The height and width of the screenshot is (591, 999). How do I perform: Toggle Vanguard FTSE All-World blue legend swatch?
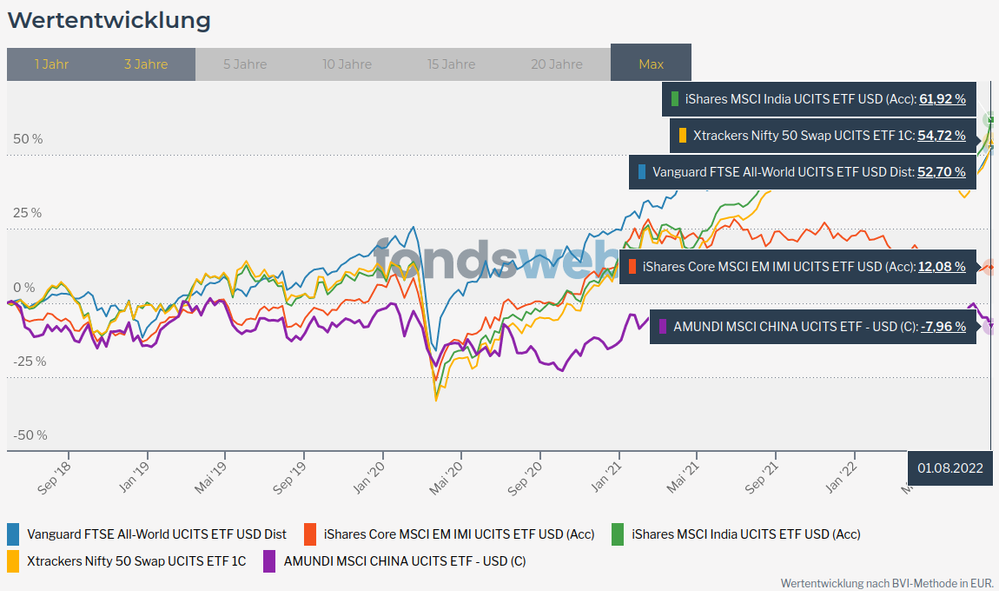click(x=13, y=534)
